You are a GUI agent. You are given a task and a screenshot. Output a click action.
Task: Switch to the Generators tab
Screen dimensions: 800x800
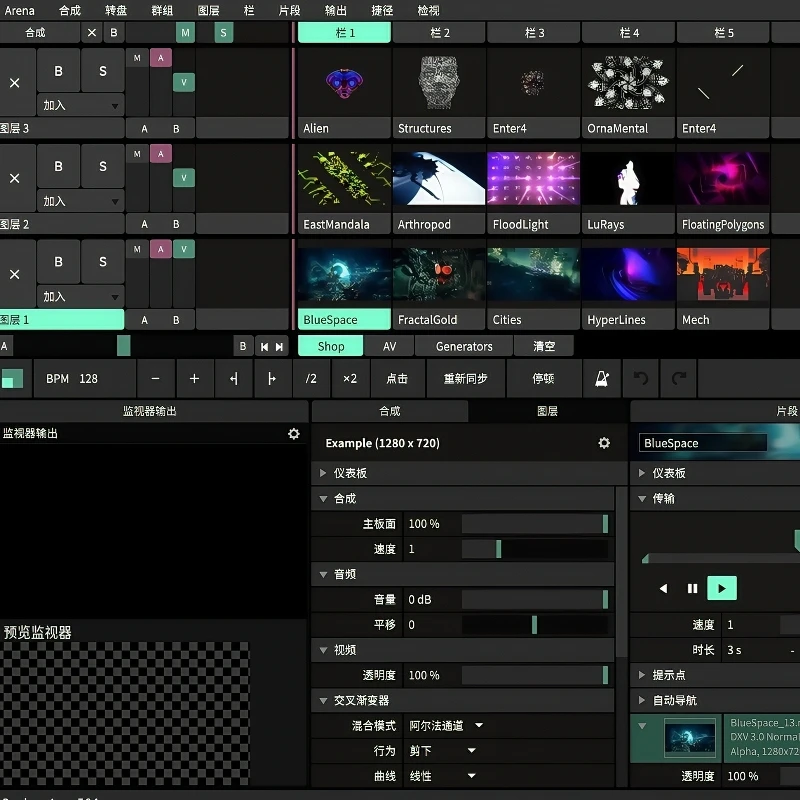[x=464, y=346]
